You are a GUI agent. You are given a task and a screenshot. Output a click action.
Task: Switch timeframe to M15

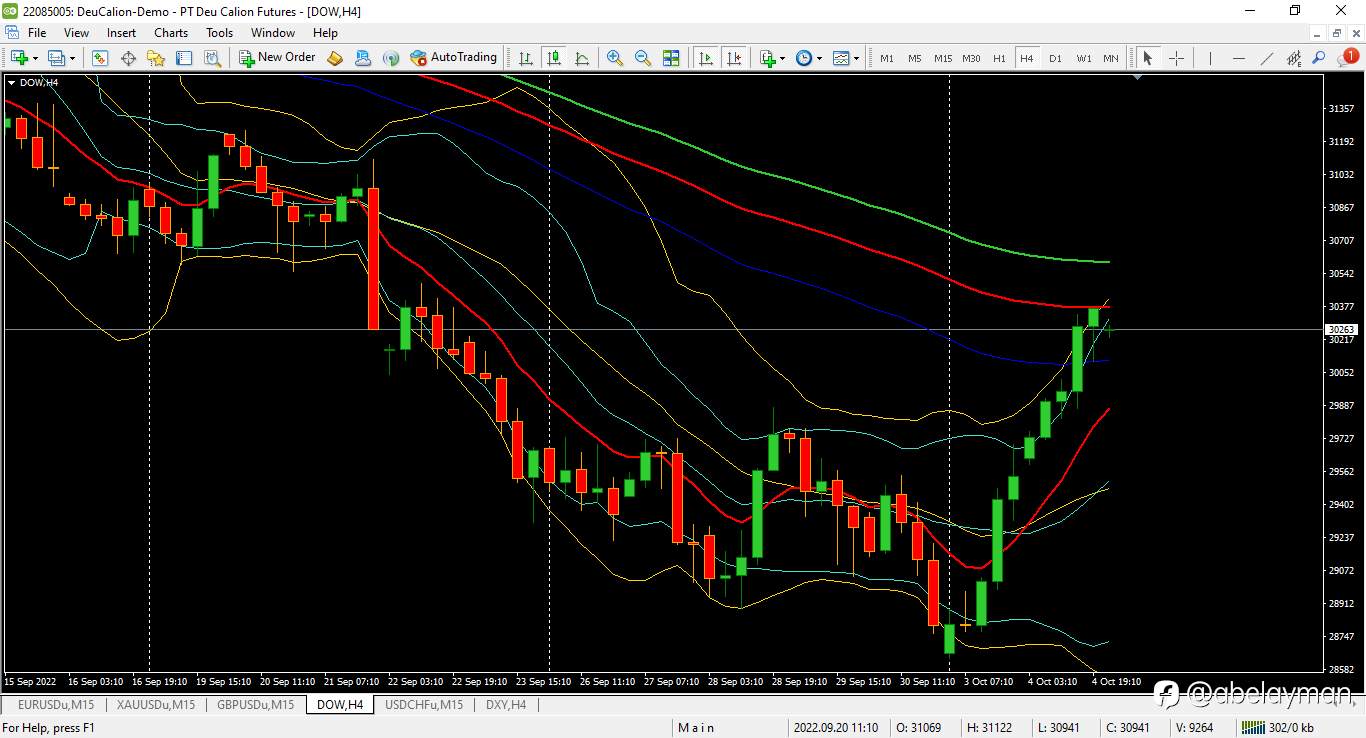click(943, 58)
